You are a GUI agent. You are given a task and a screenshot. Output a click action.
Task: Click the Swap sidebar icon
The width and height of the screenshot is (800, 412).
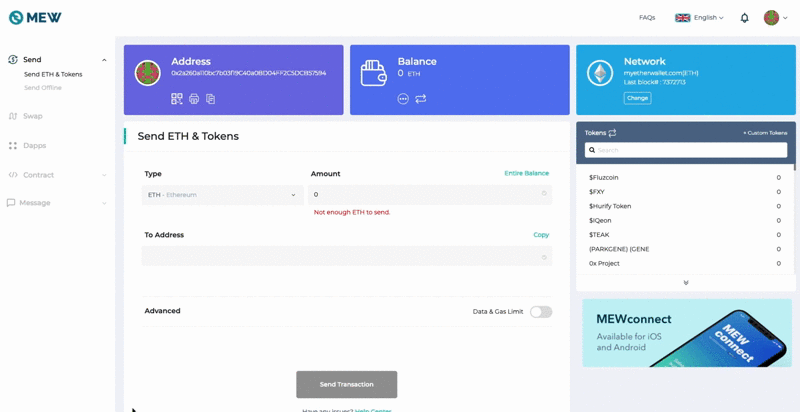click(x=13, y=116)
